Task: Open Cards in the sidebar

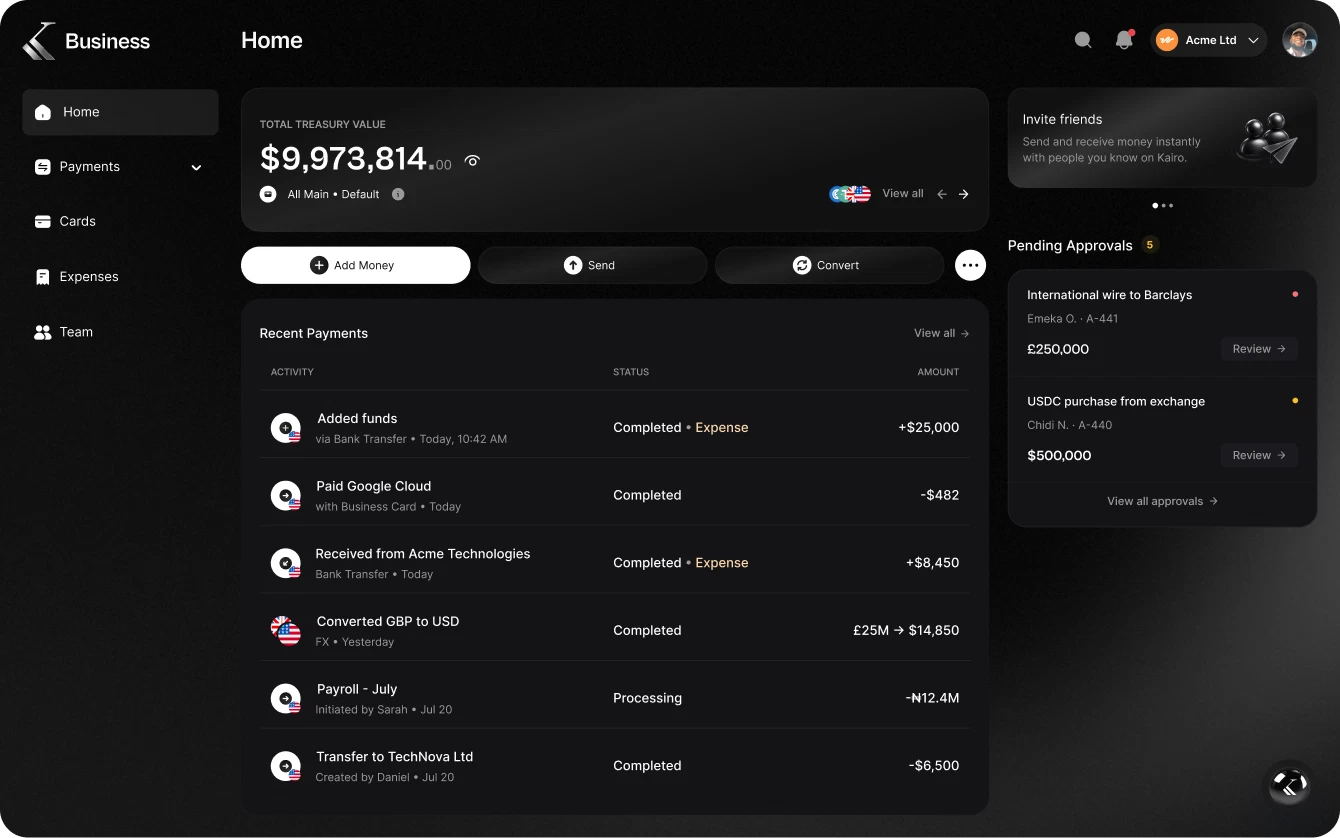Action: 66,222
